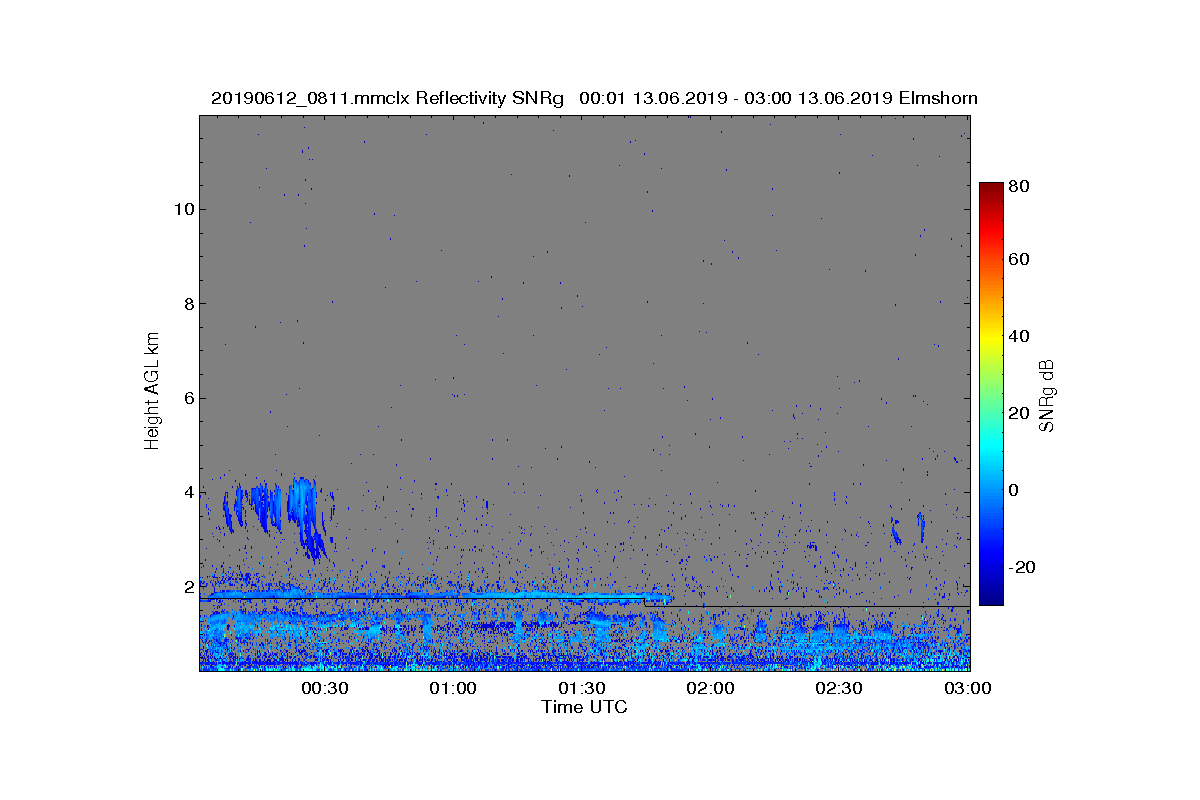Click the 03:00 time tick label
Screen dimensions: 1200x800
[967, 688]
